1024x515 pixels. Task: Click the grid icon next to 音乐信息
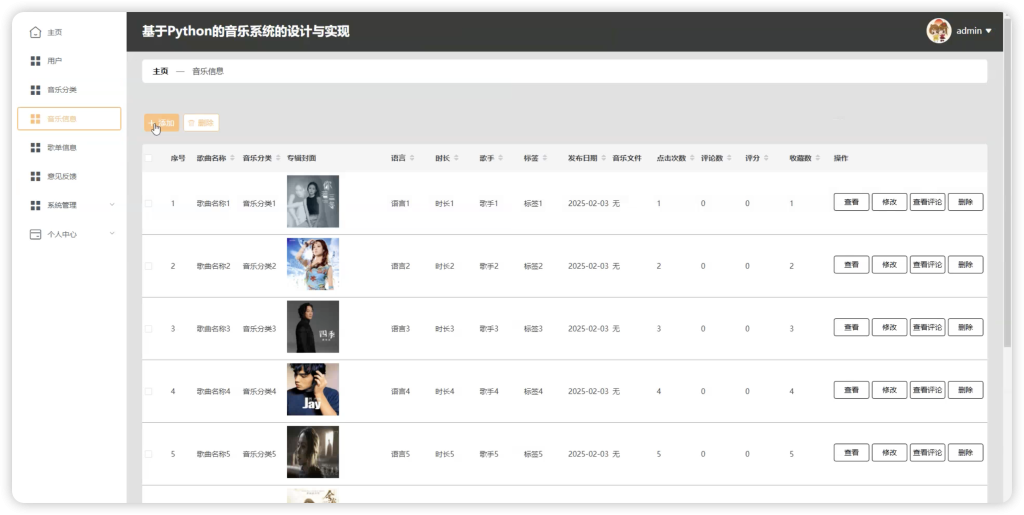35,119
